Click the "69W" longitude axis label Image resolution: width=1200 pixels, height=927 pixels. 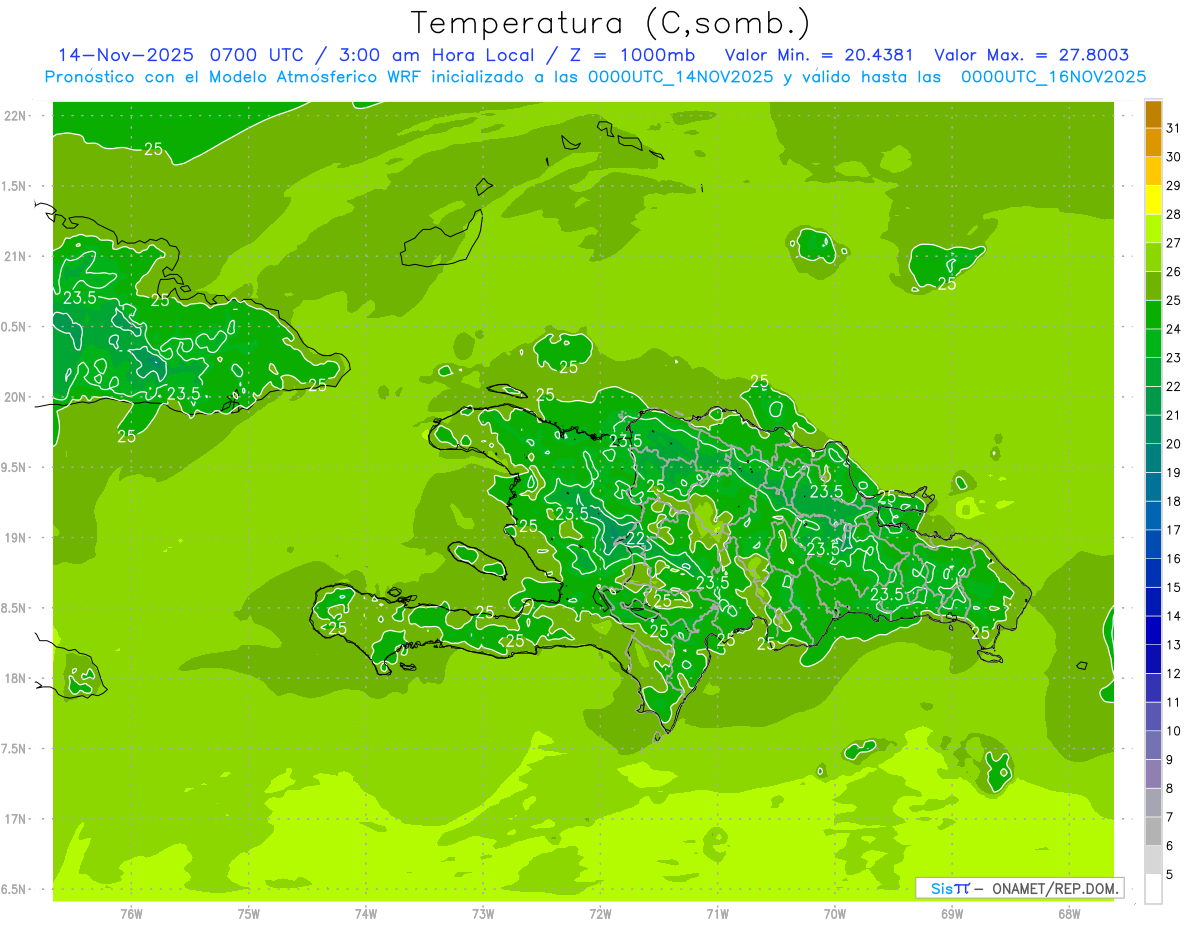click(x=952, y=914)
